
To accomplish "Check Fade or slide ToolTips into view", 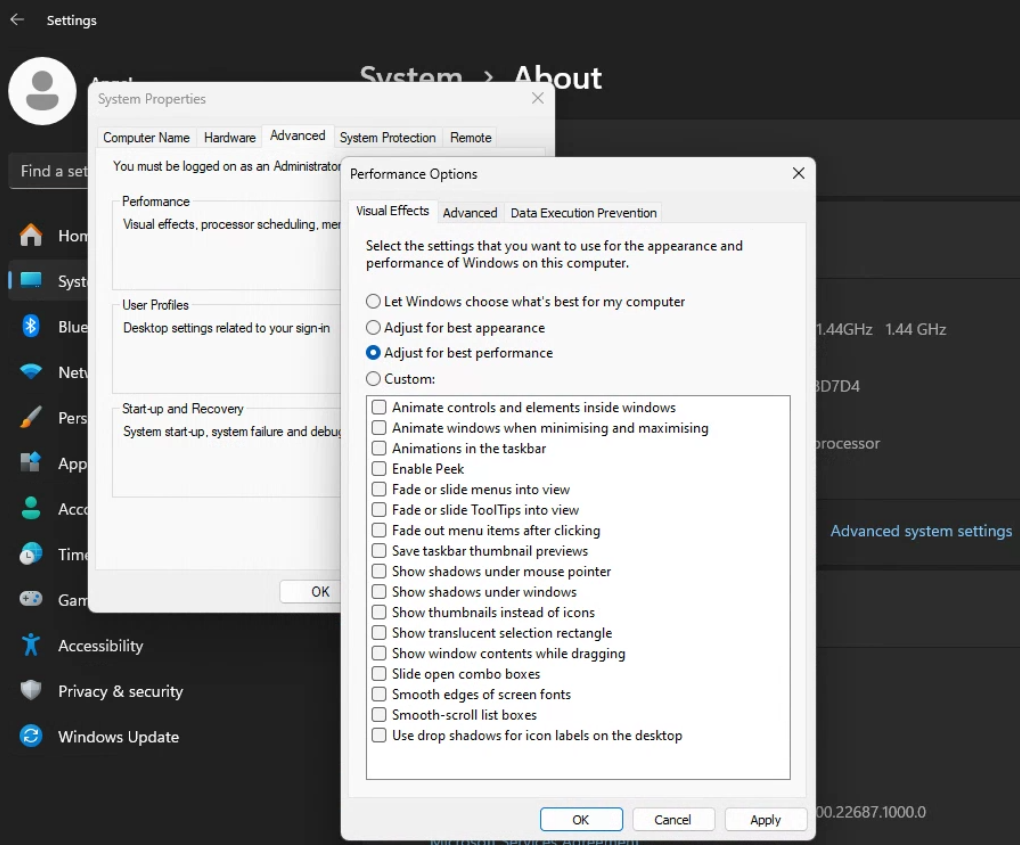I will tap(379, 509).
